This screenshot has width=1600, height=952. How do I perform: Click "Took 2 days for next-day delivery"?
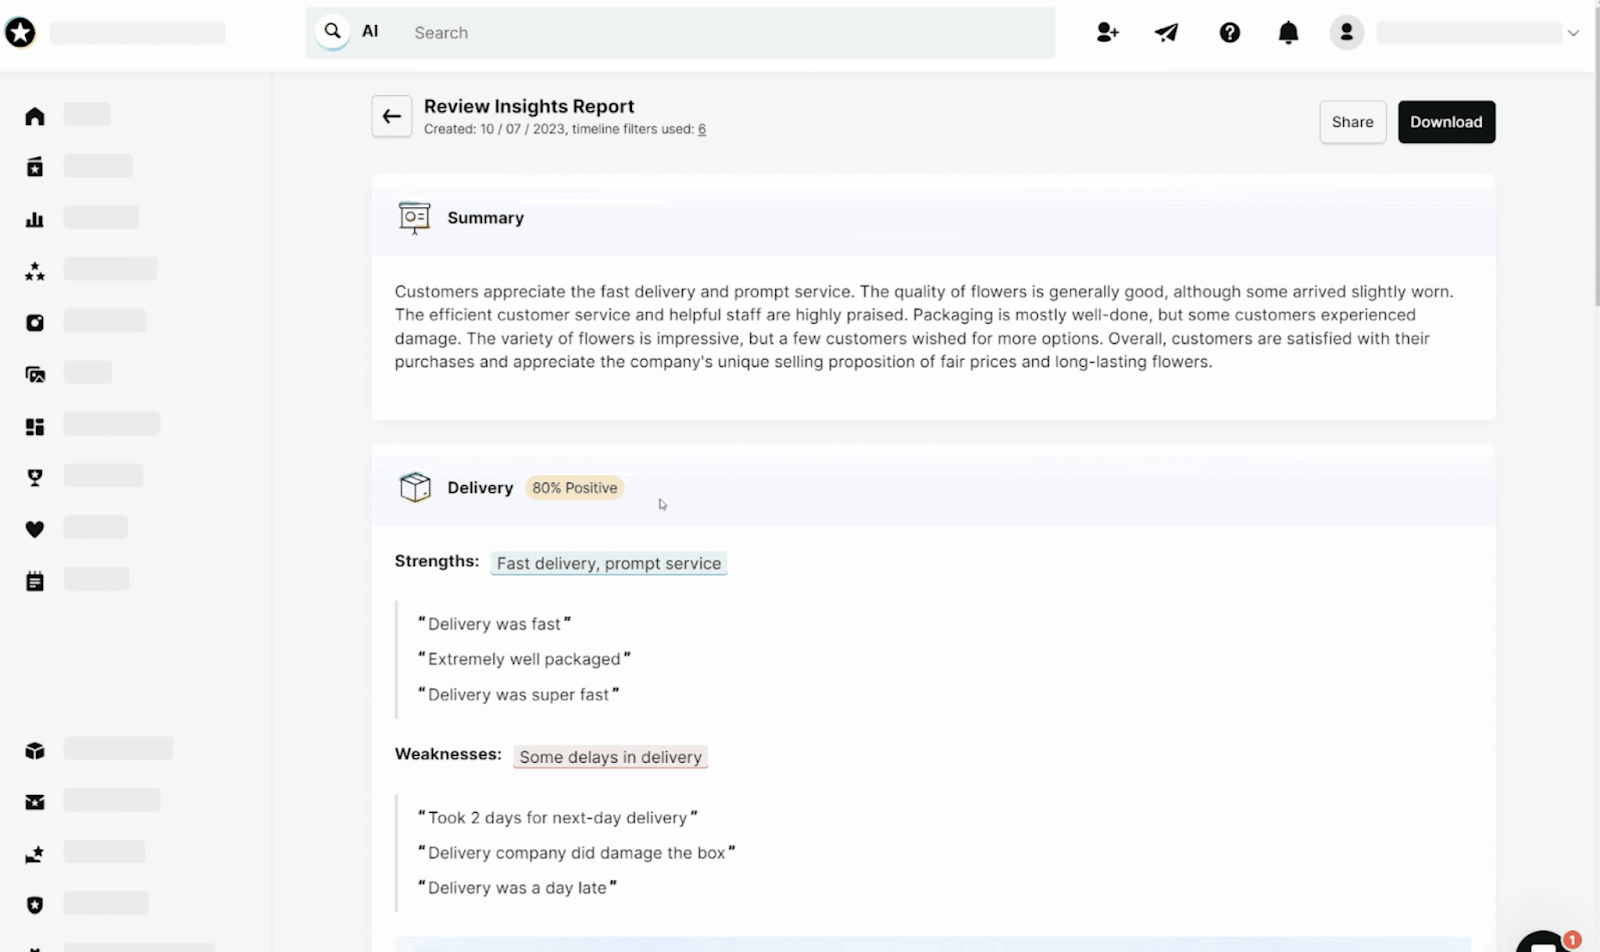[x=557, y=818]
